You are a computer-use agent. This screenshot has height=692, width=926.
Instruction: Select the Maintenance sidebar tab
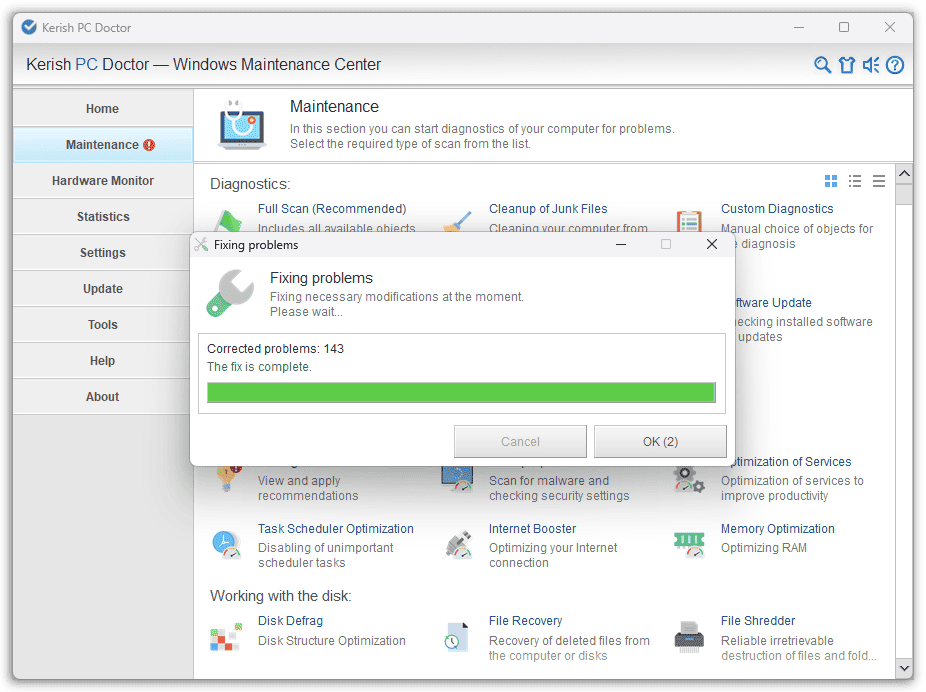click(x=103, y=145)
